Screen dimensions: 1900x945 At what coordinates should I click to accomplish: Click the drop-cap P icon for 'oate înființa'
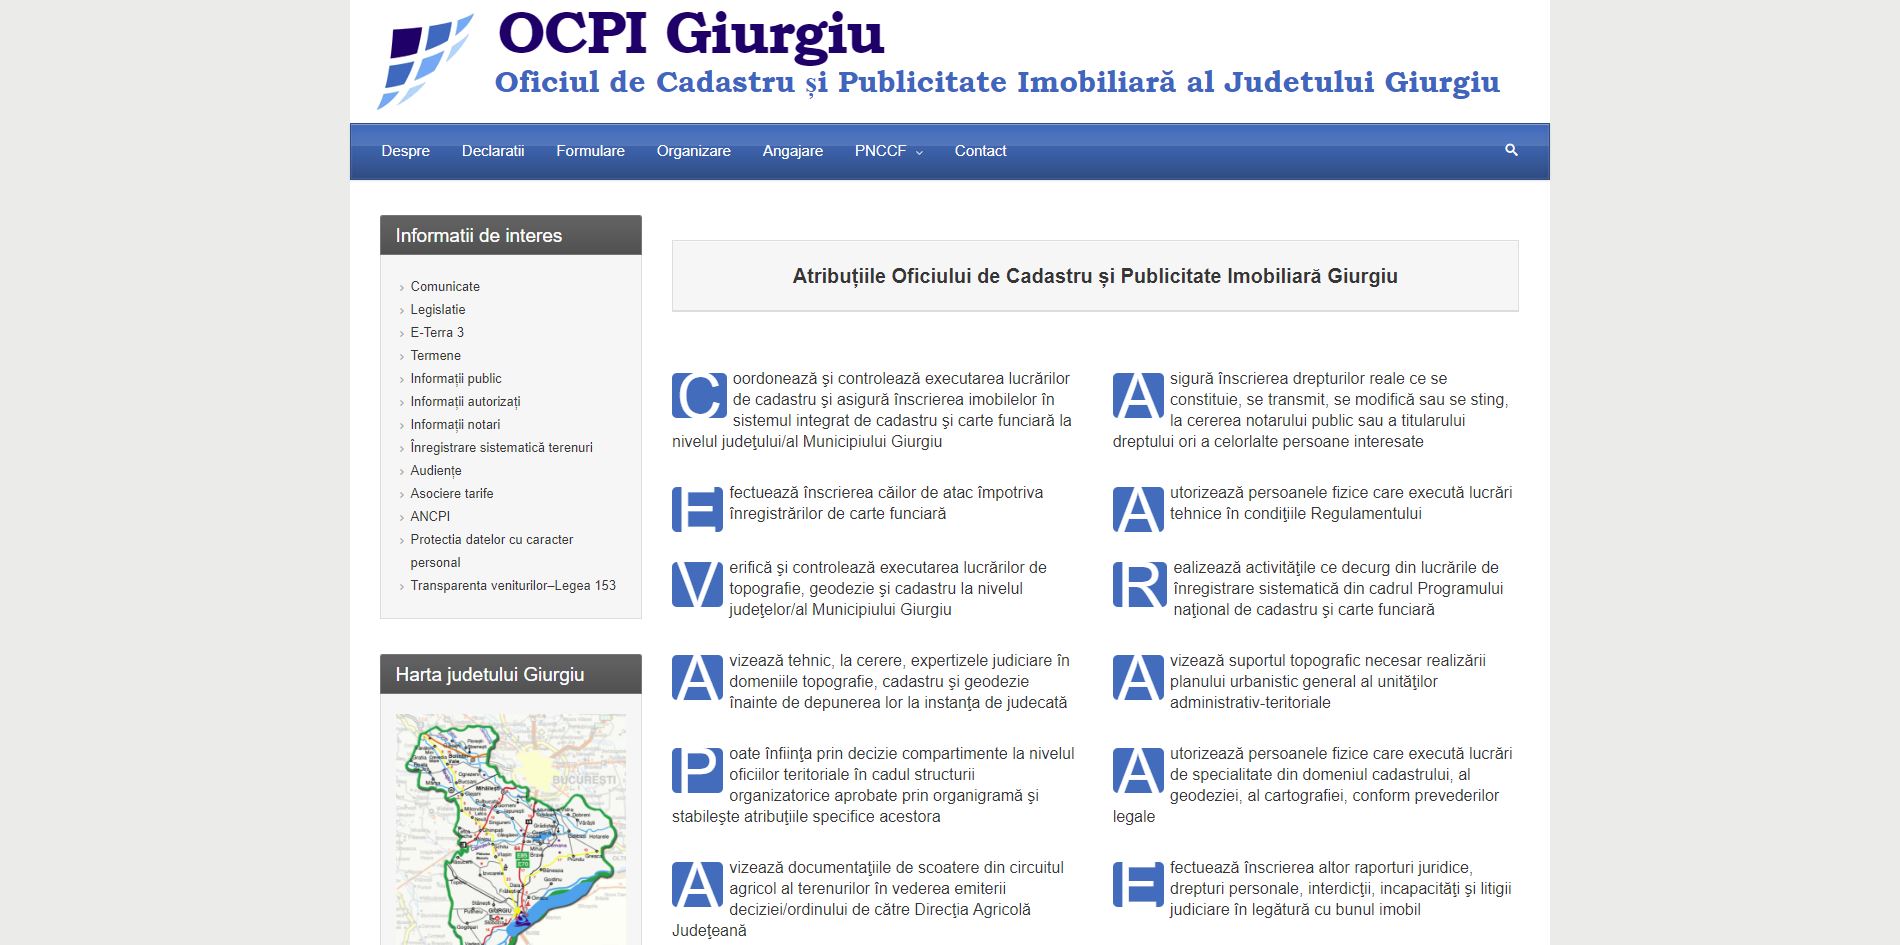tap(697, 771)
